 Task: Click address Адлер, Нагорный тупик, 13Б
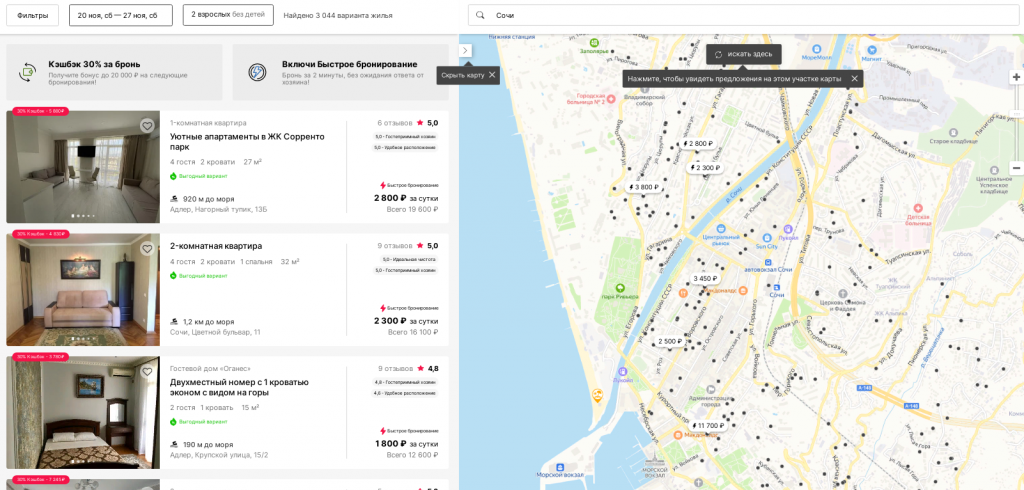pos(218,210)
